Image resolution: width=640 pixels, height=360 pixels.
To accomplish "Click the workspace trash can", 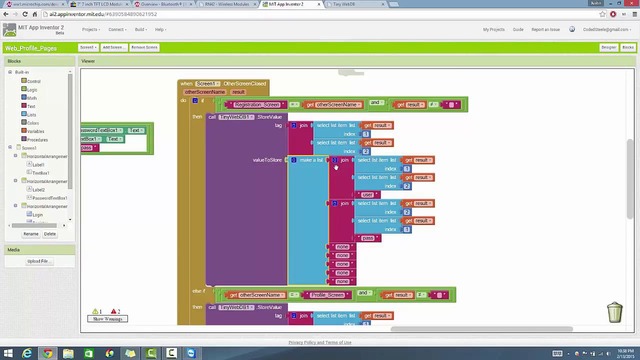I will tap(614, 312).
